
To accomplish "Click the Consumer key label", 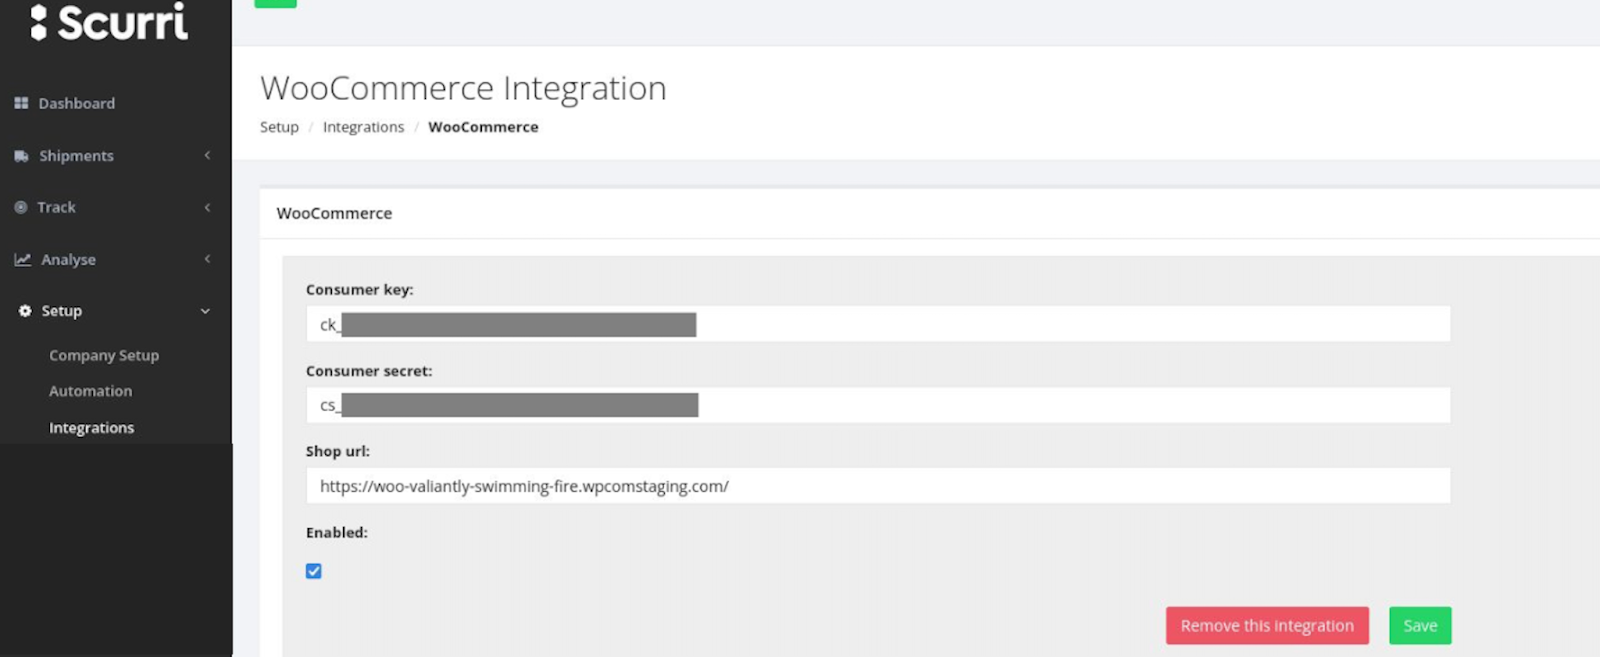I will (360, 290).
